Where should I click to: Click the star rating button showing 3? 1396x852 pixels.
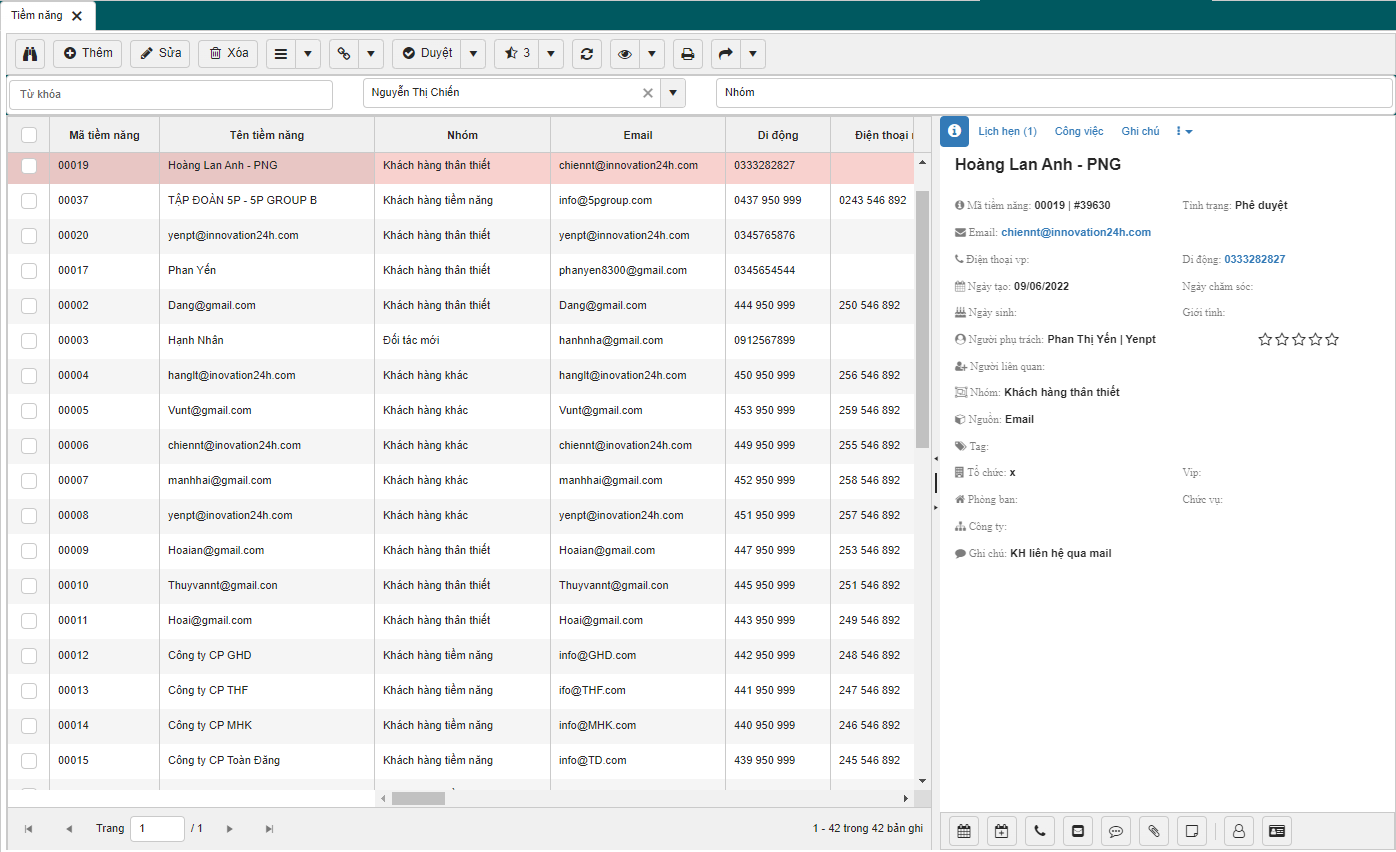517,54
